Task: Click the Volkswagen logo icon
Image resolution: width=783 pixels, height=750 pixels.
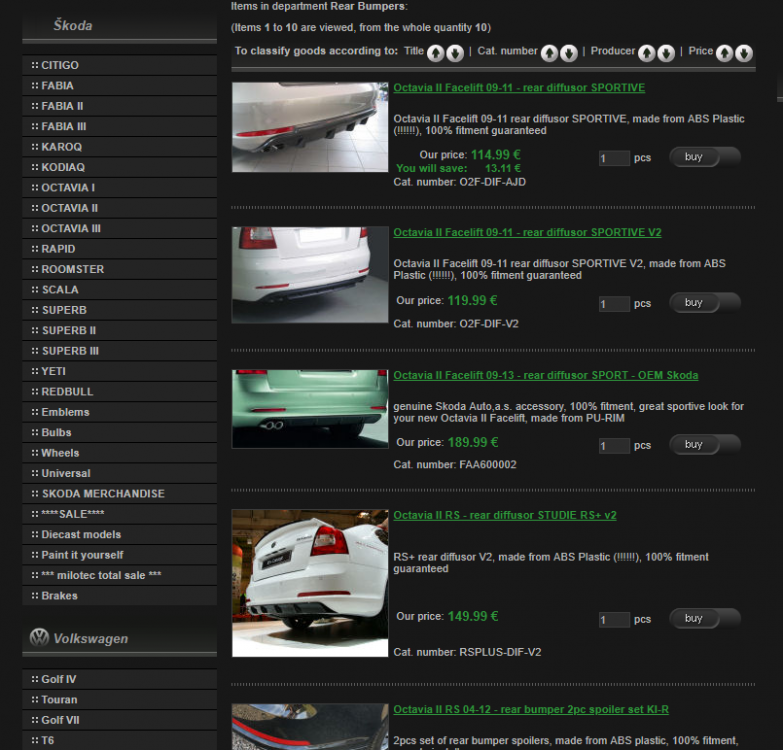Action: point(39,637)
